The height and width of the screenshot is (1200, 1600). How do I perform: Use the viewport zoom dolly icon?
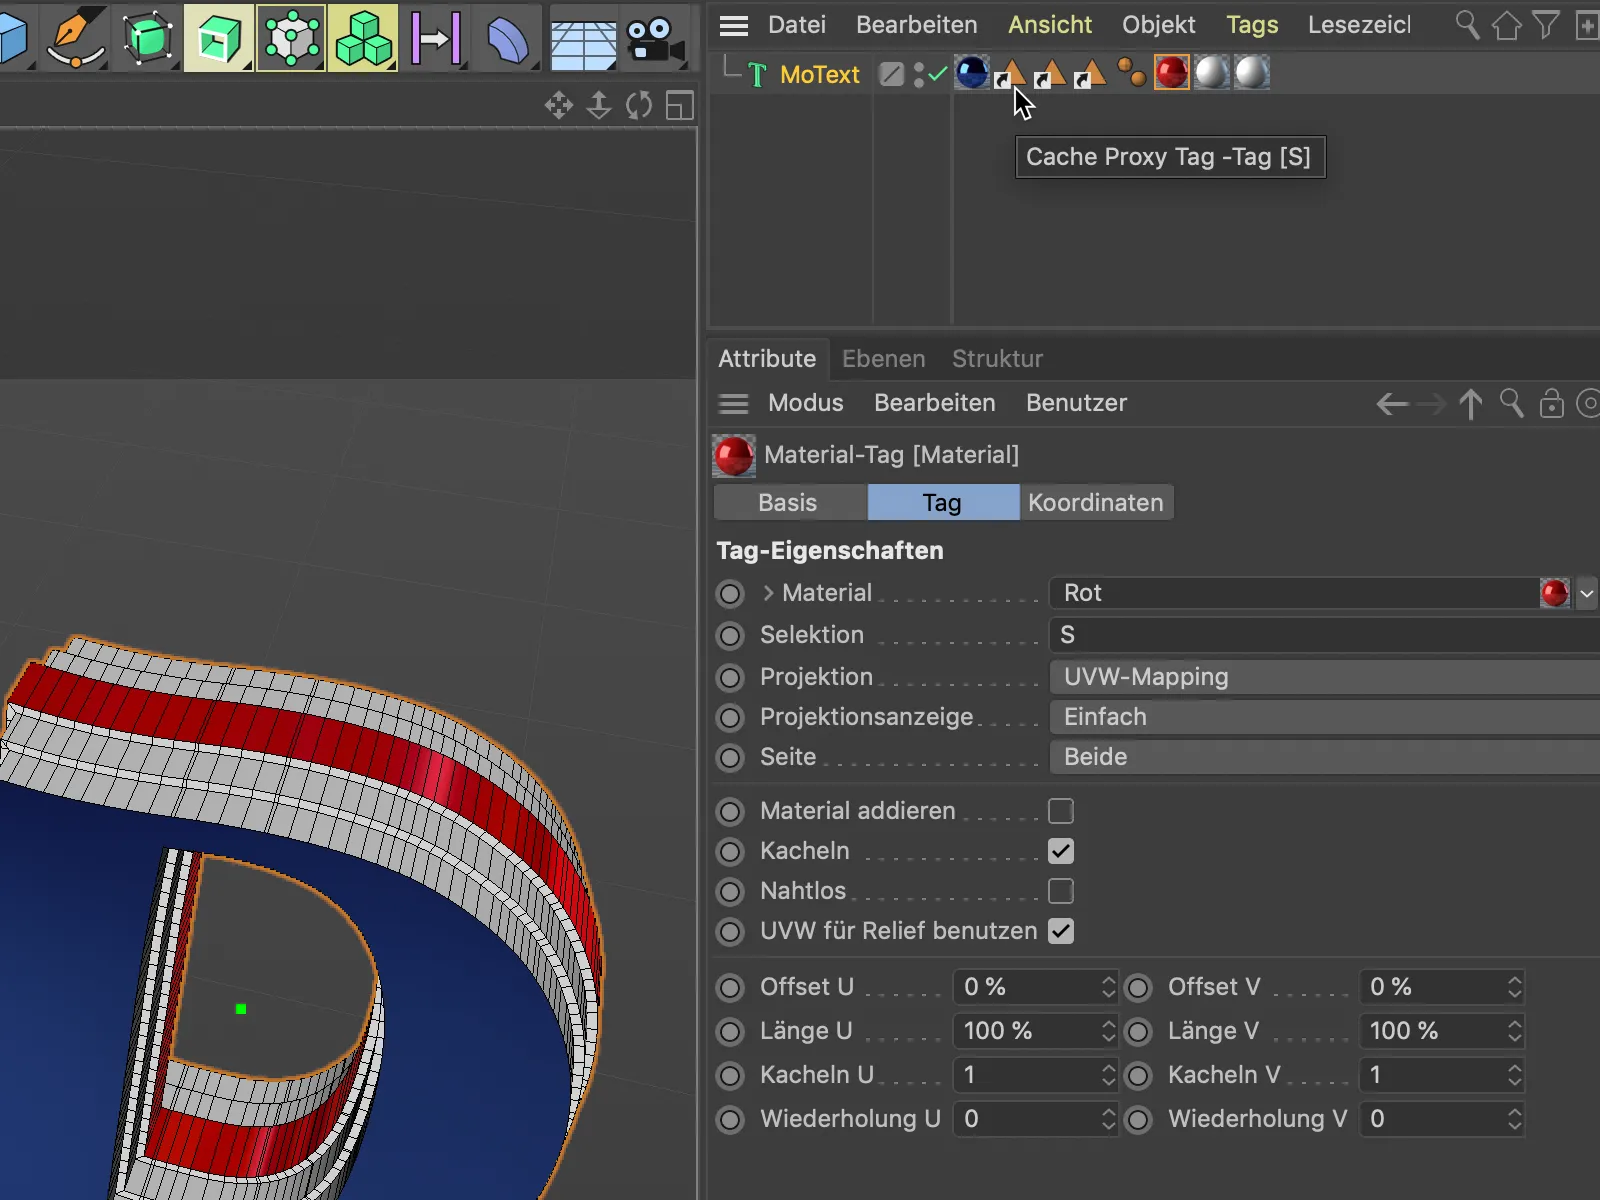click(x=599, y=105)
